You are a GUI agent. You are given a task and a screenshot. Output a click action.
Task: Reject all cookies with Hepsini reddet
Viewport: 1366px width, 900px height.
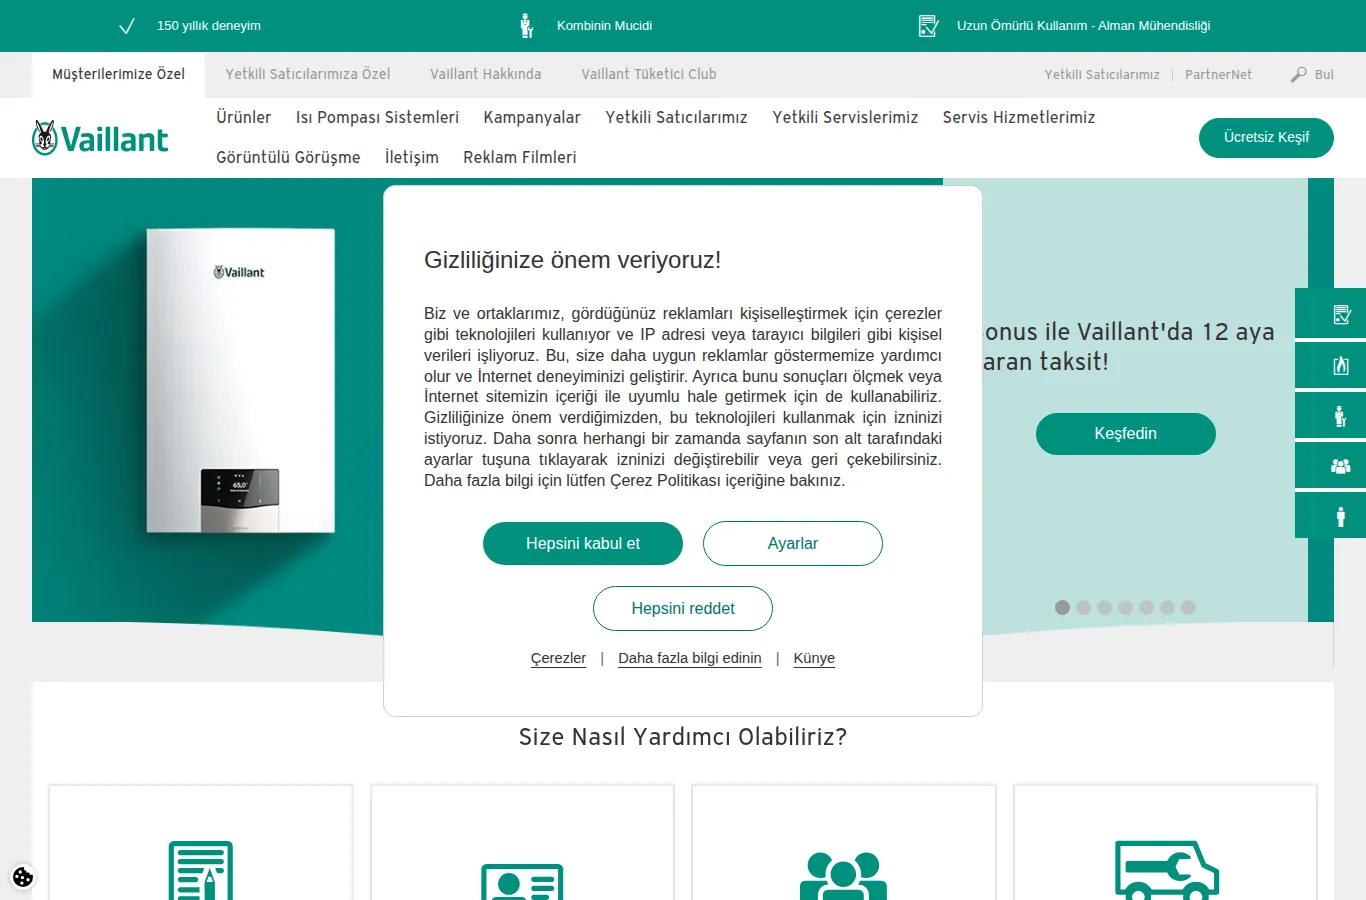click(x=683, y=609)
